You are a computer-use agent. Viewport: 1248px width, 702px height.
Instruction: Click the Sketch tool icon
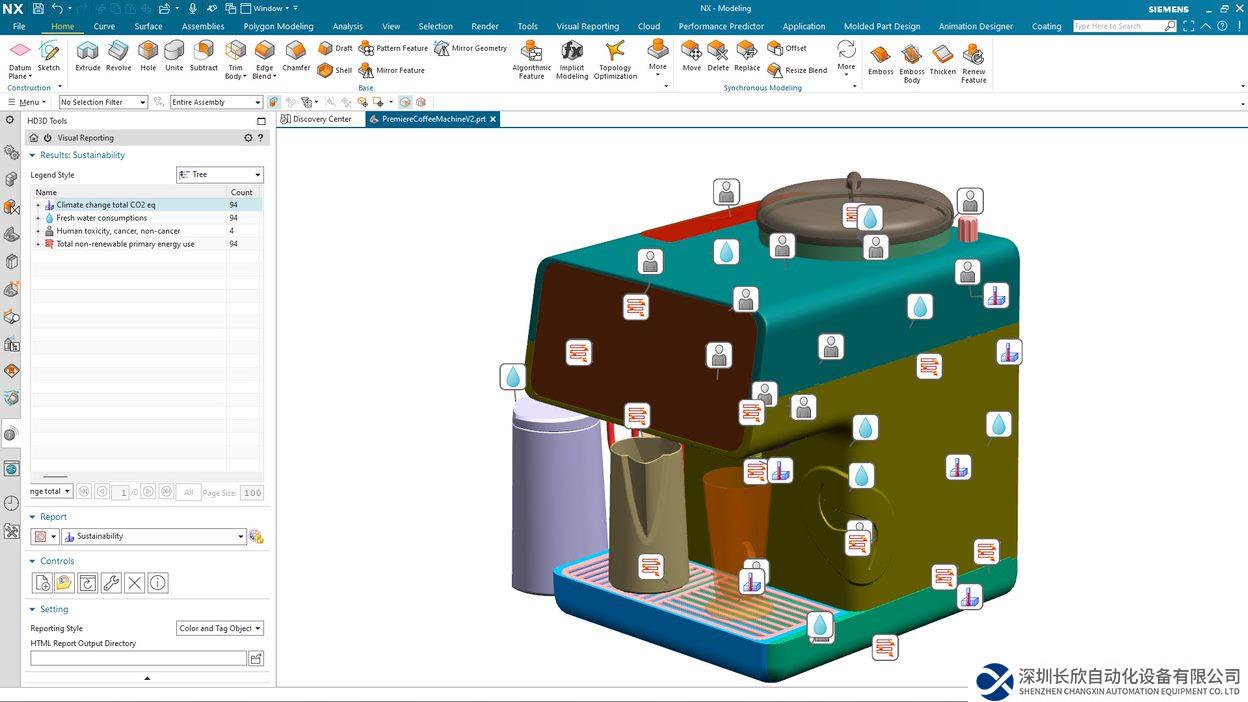pyautogui.click(x=49, y=55)
